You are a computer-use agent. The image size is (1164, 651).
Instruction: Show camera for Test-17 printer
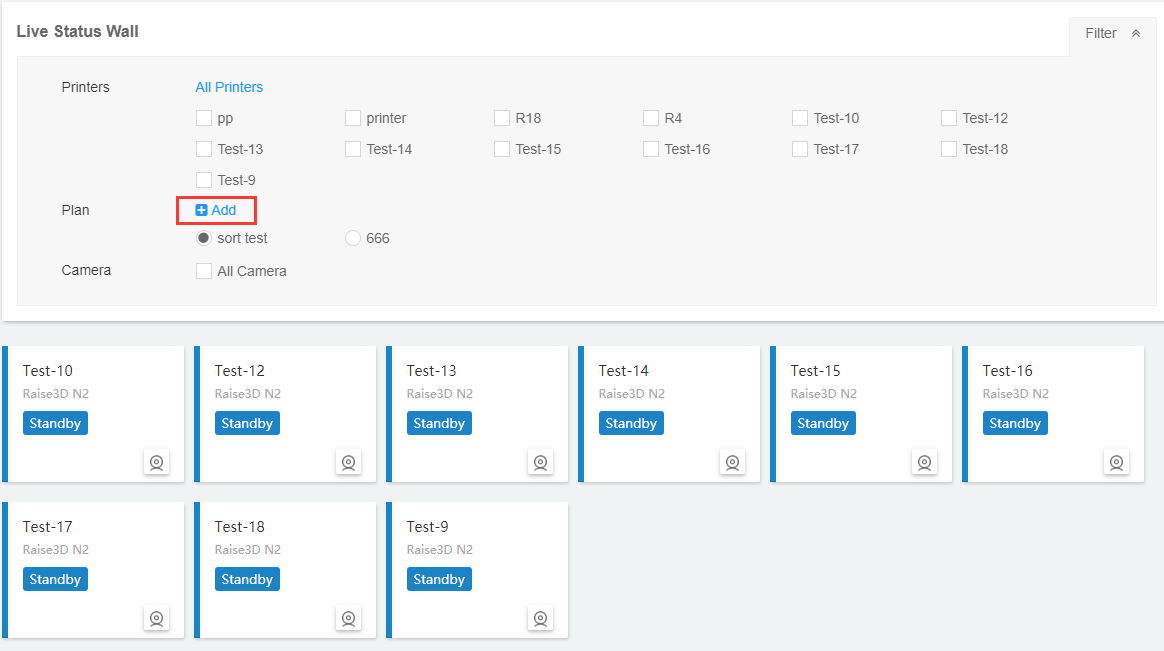pos(156,618)
